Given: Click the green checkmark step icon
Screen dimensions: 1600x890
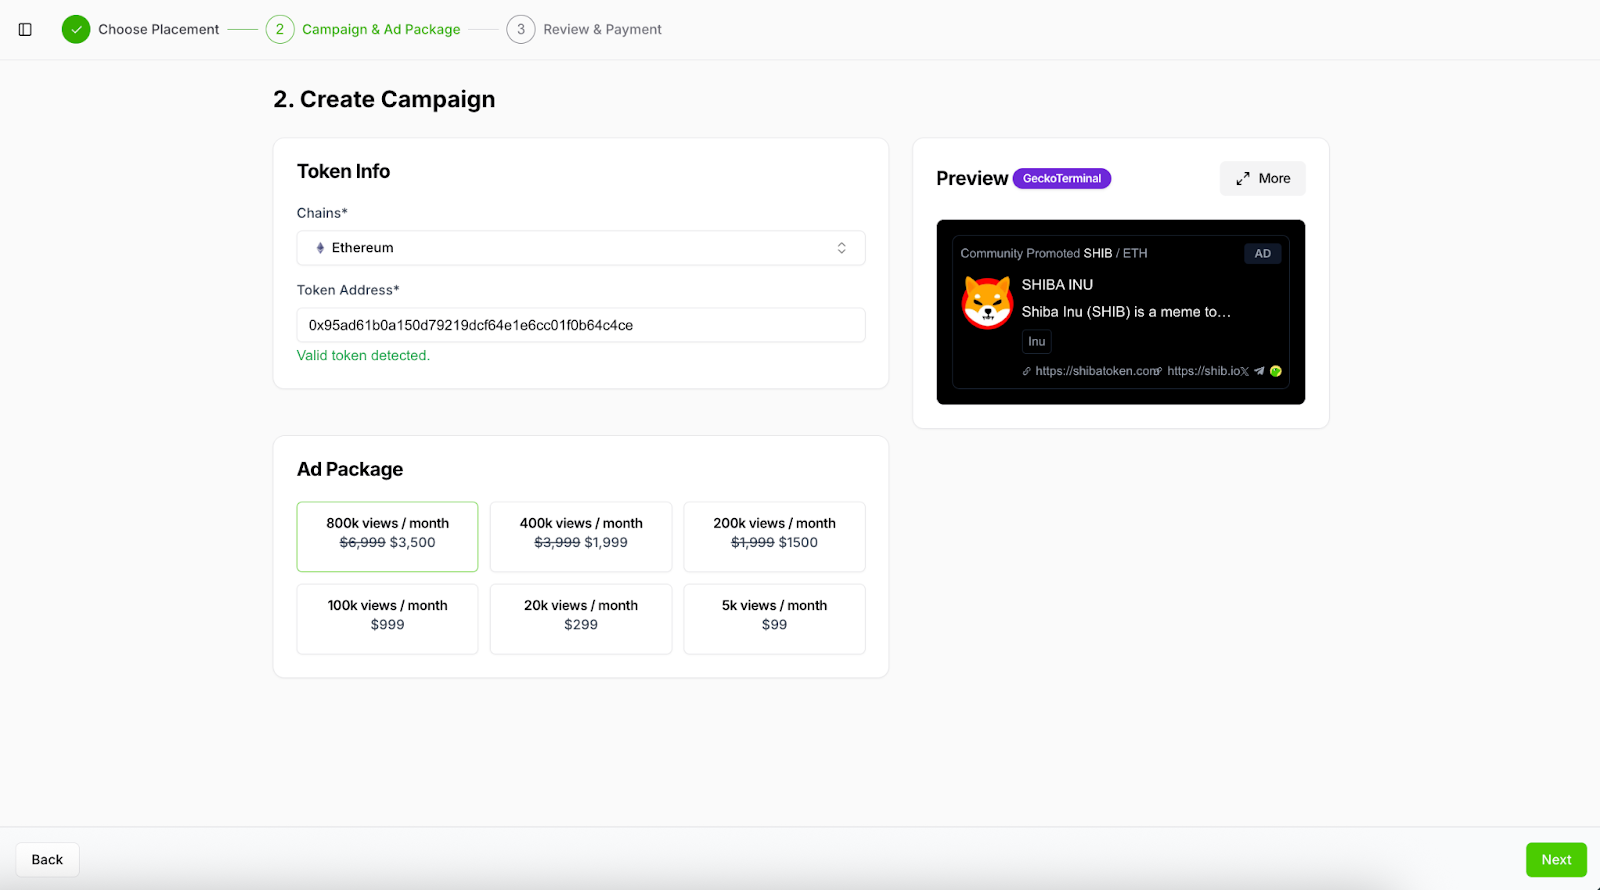Looking at the screenshot, I should point(76,29).
